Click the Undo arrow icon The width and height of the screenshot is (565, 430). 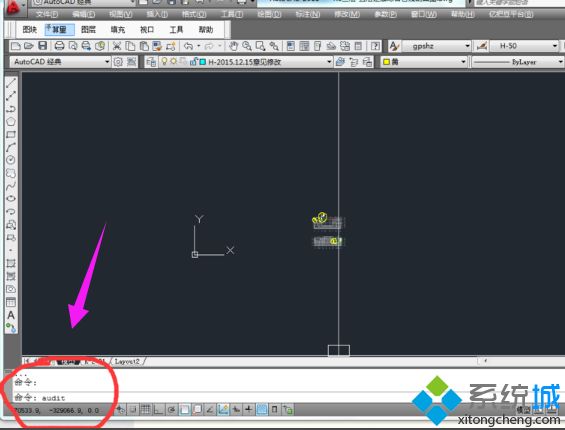(188, 46)
